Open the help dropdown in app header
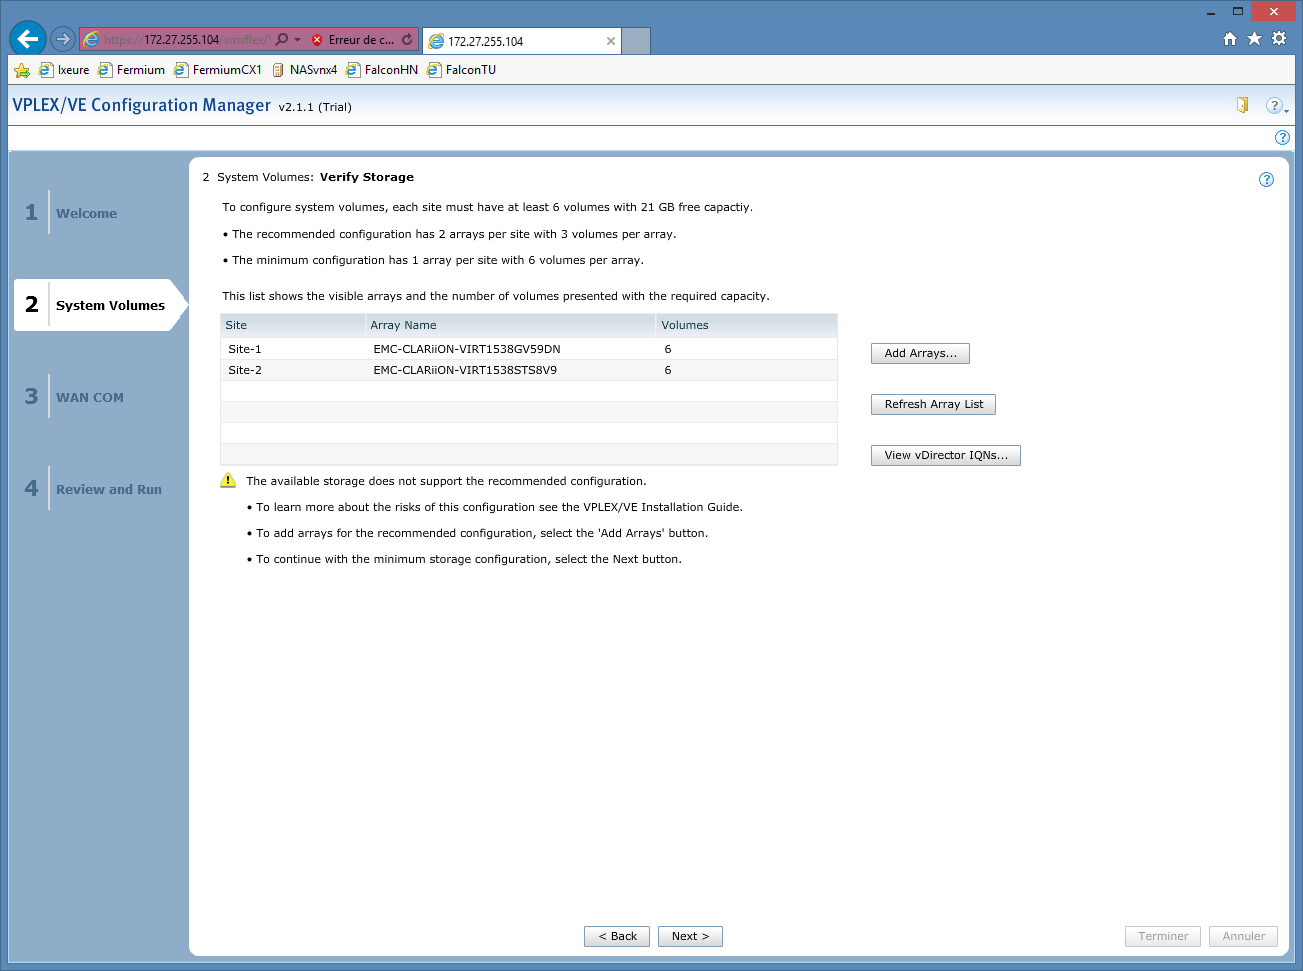 click(1276, 106)
